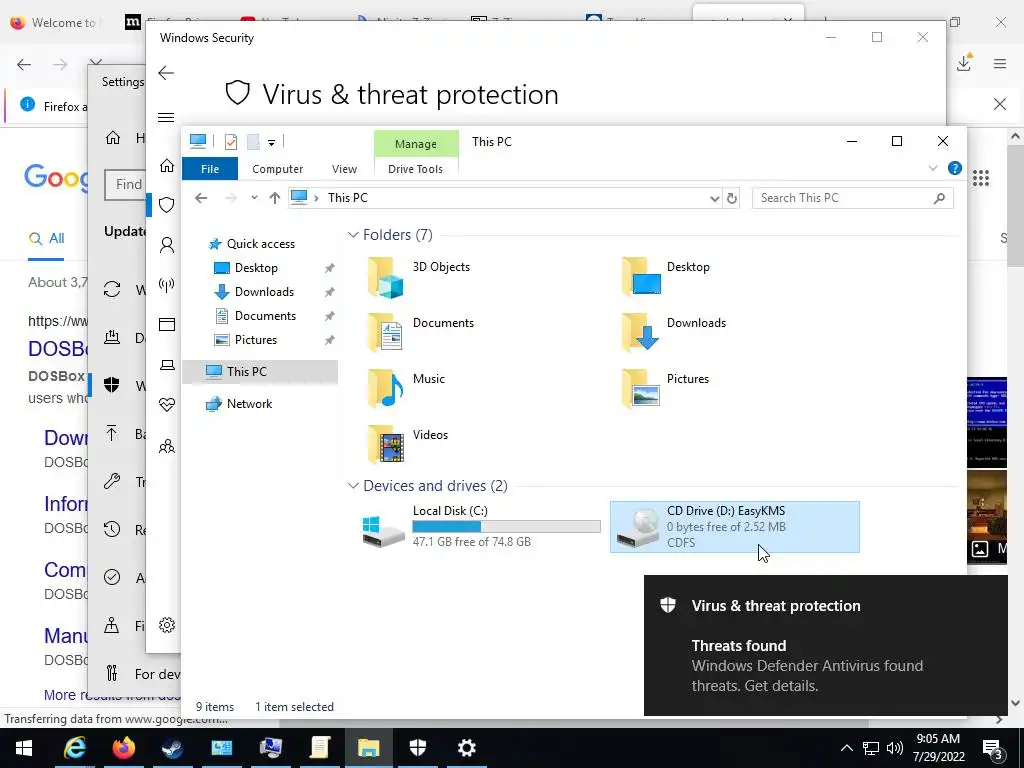The image size is (1024, 768).
Task: Open the File tab in Explorer
Action: [x=210, y=168]
